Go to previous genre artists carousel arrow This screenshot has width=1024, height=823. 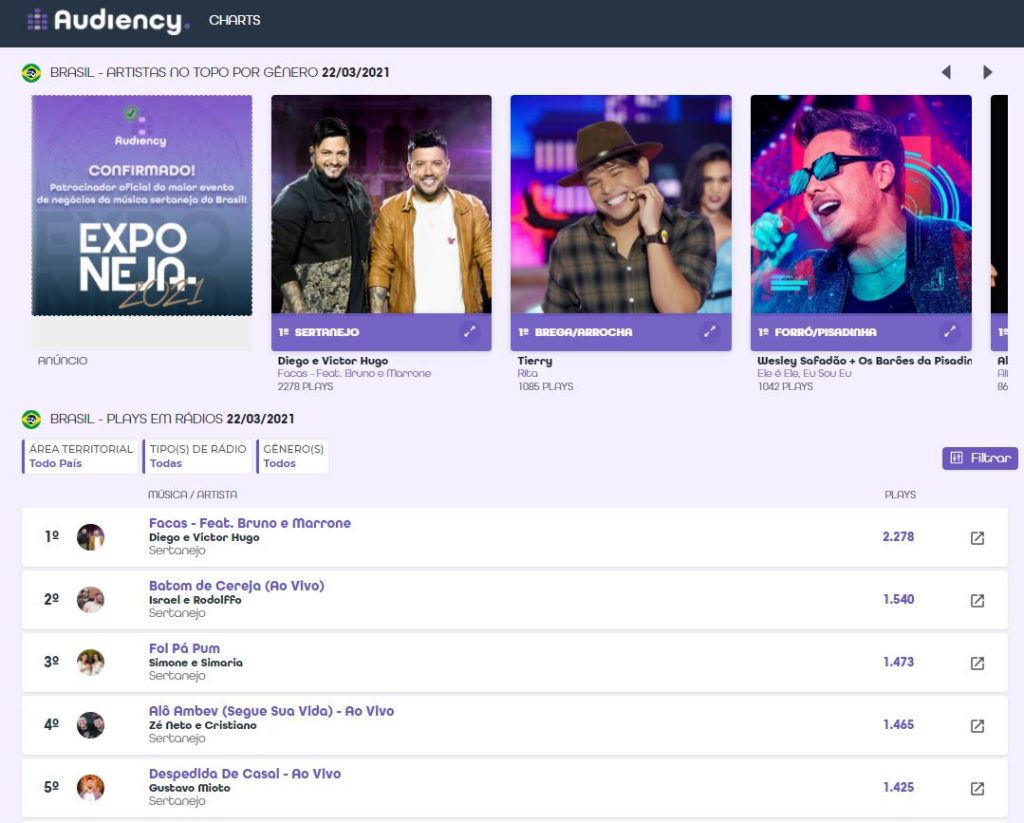pyautogui.click(x=946, y=72)
